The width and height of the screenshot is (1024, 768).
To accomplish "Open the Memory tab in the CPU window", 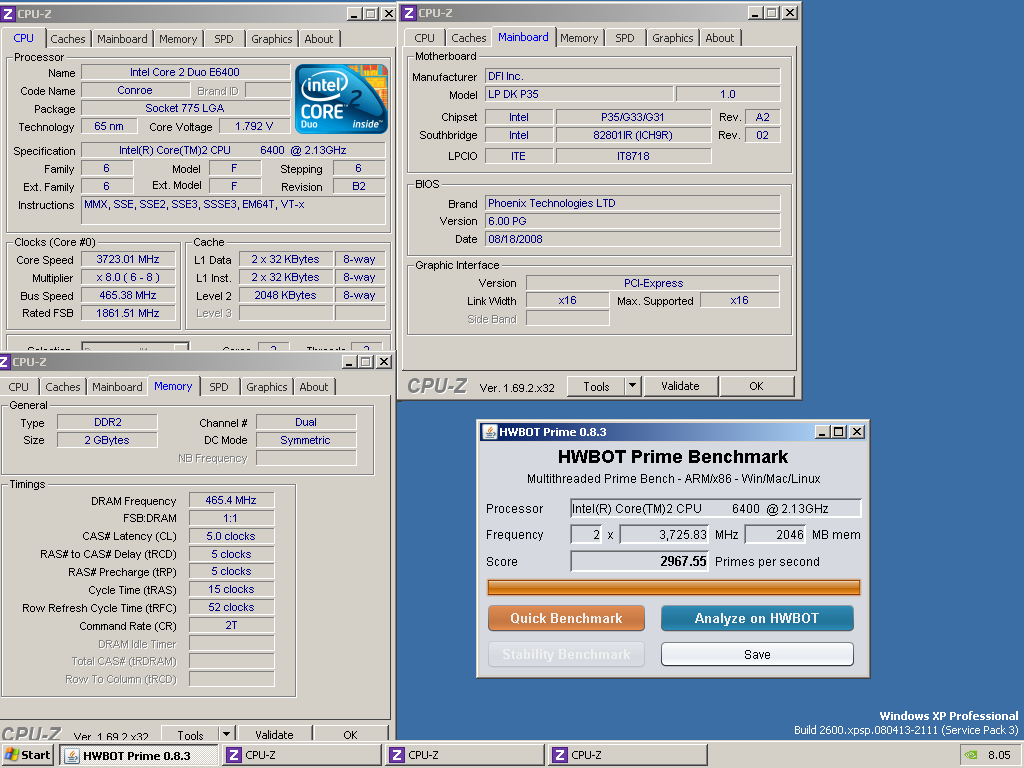I will point(178,39).
